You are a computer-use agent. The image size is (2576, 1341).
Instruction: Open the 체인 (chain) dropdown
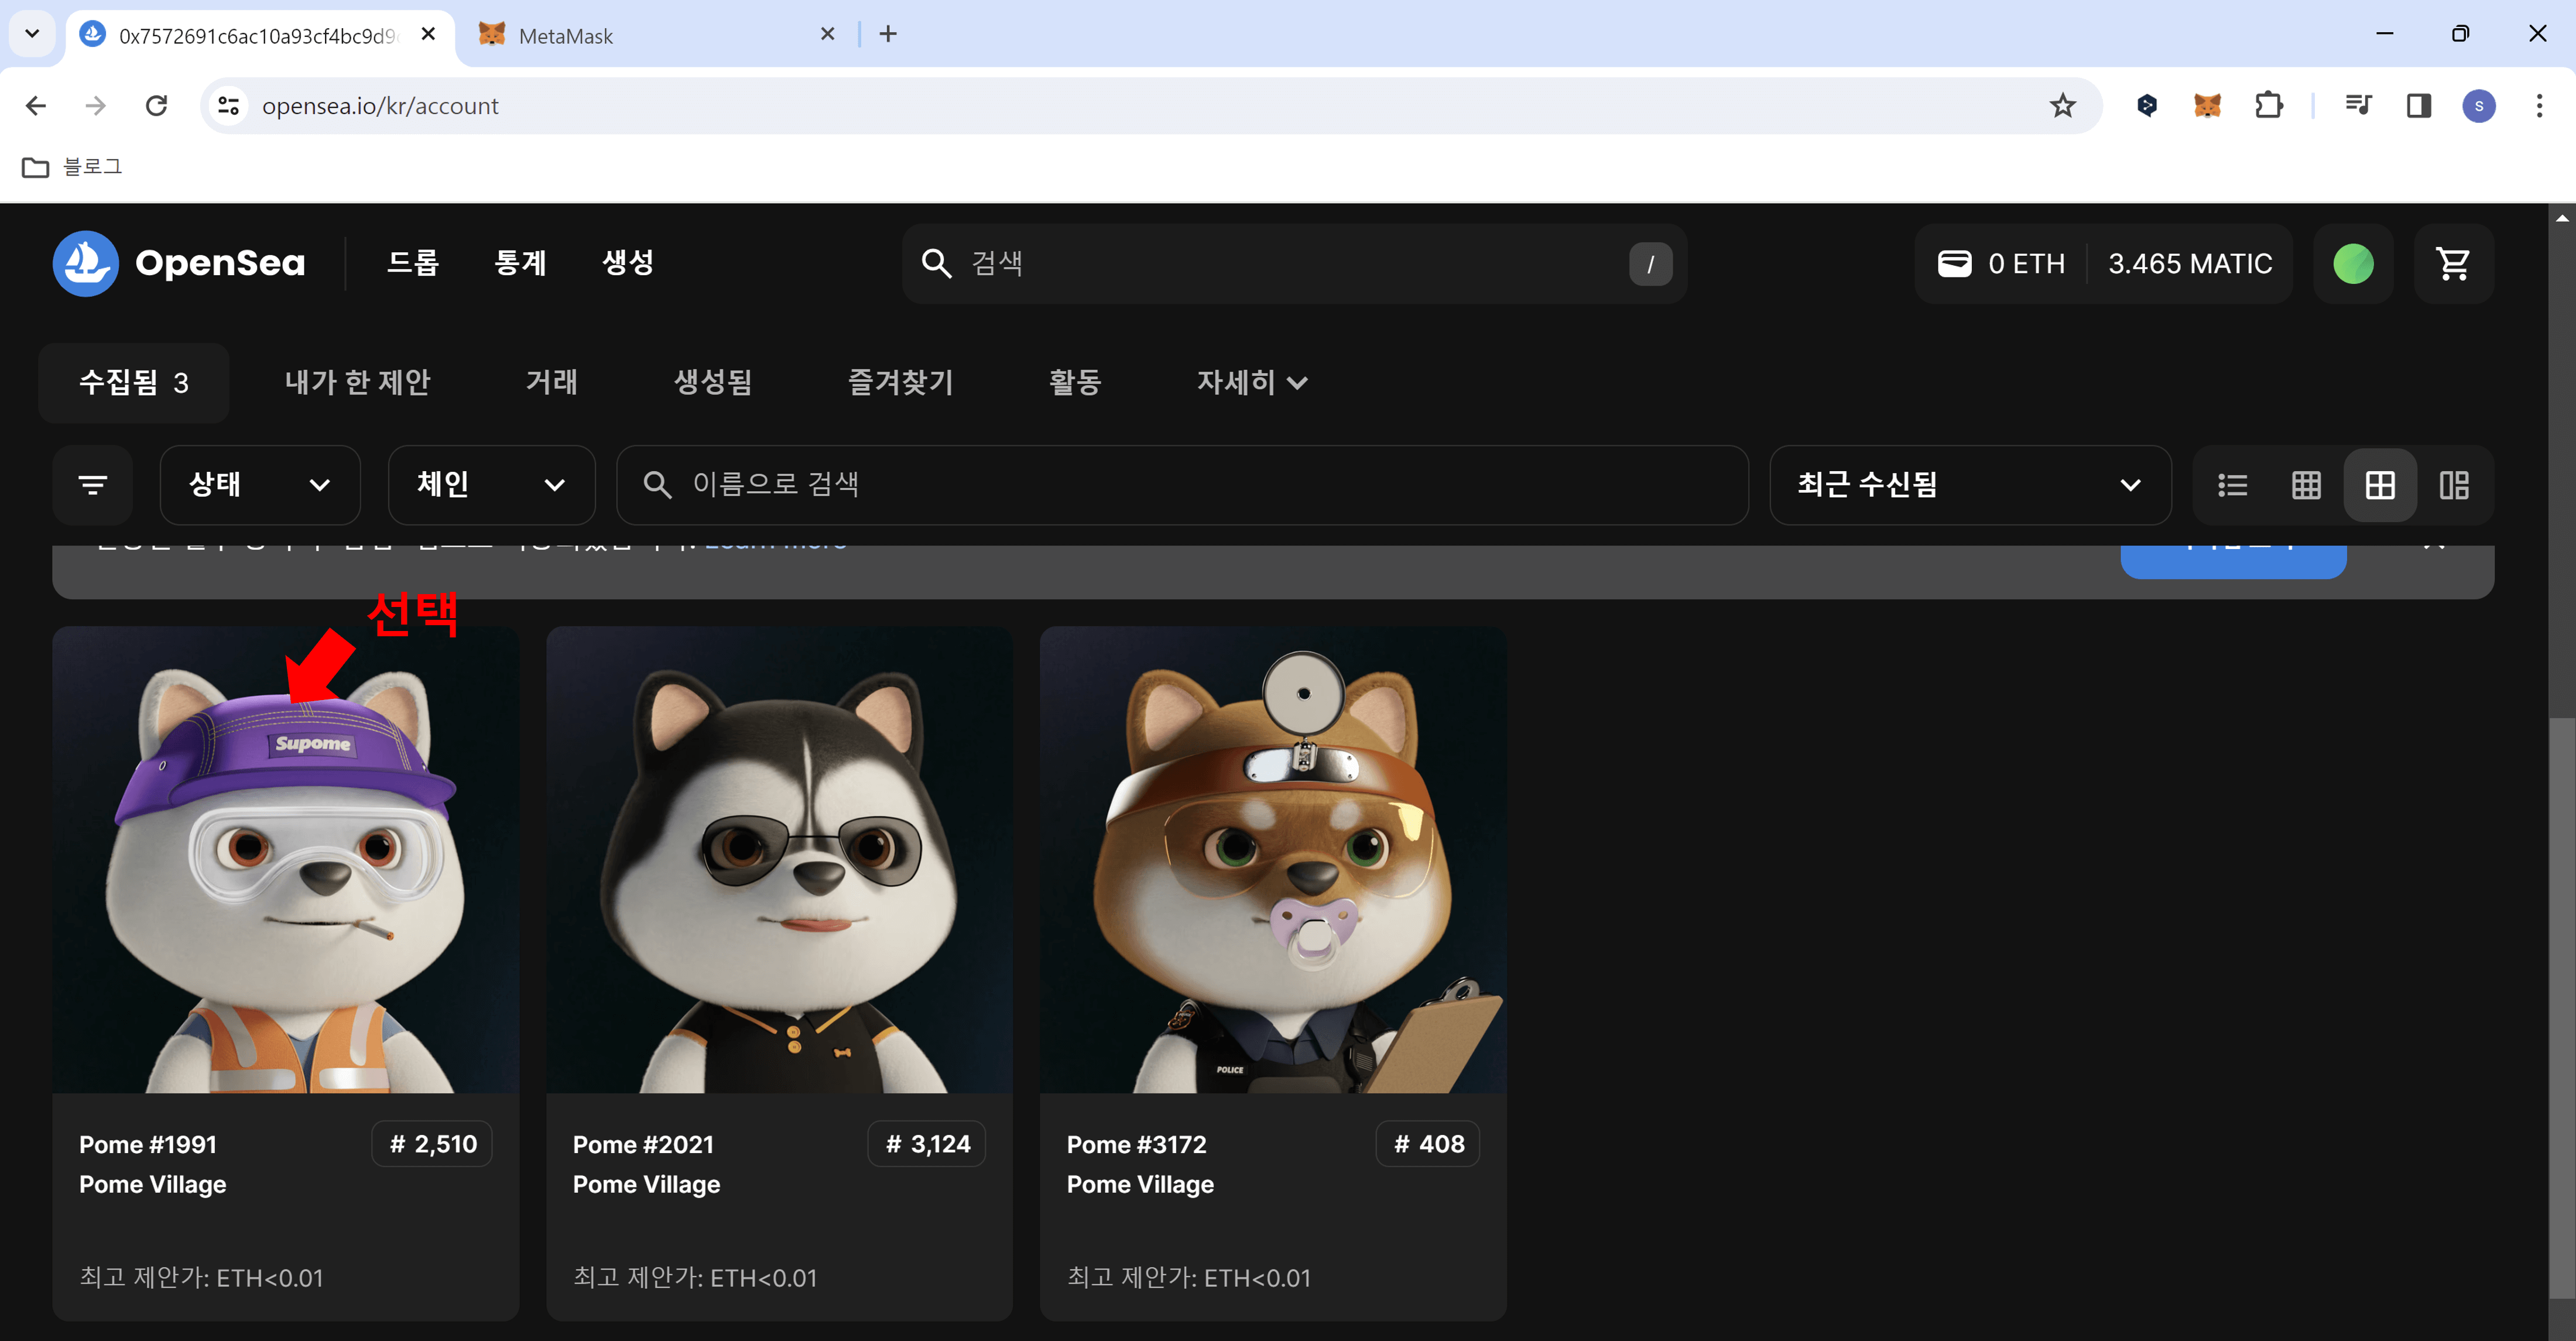point(491,485)
